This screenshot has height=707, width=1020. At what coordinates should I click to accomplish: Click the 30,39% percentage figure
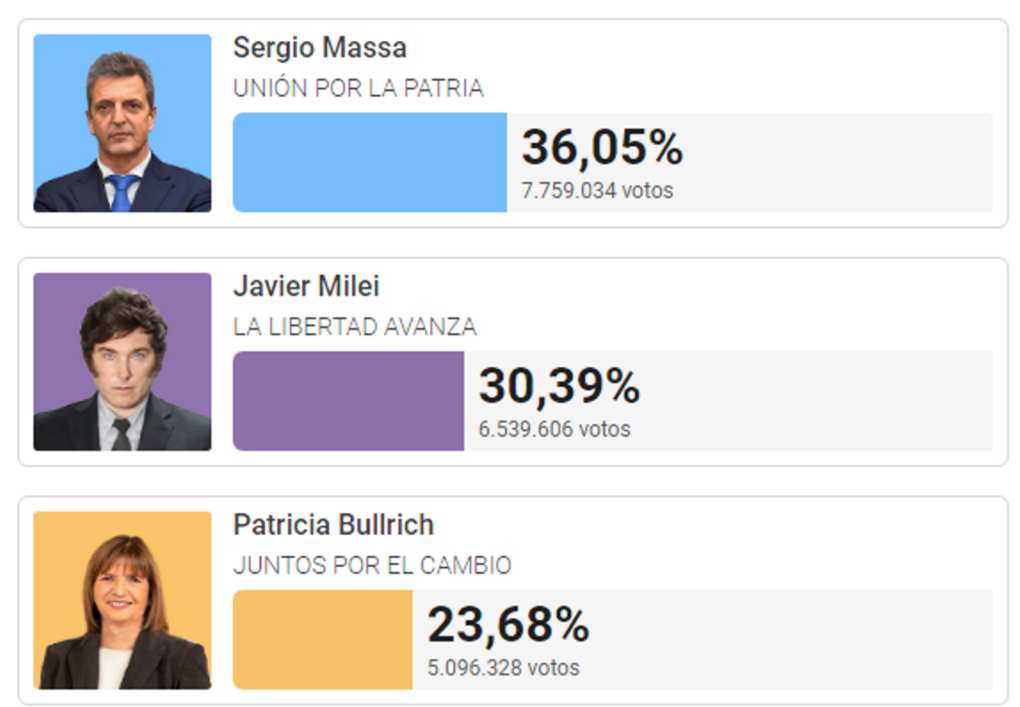click(559, 386)
